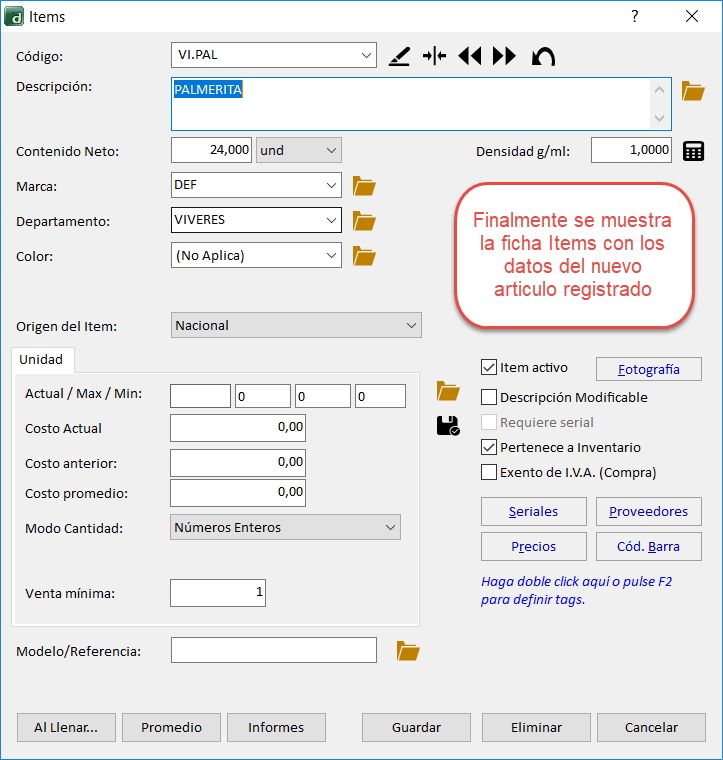The height and width of the screenshot is (760, 723).
Task: Uncheck the Item activo checkbox
Action: [x=489, y=368]
